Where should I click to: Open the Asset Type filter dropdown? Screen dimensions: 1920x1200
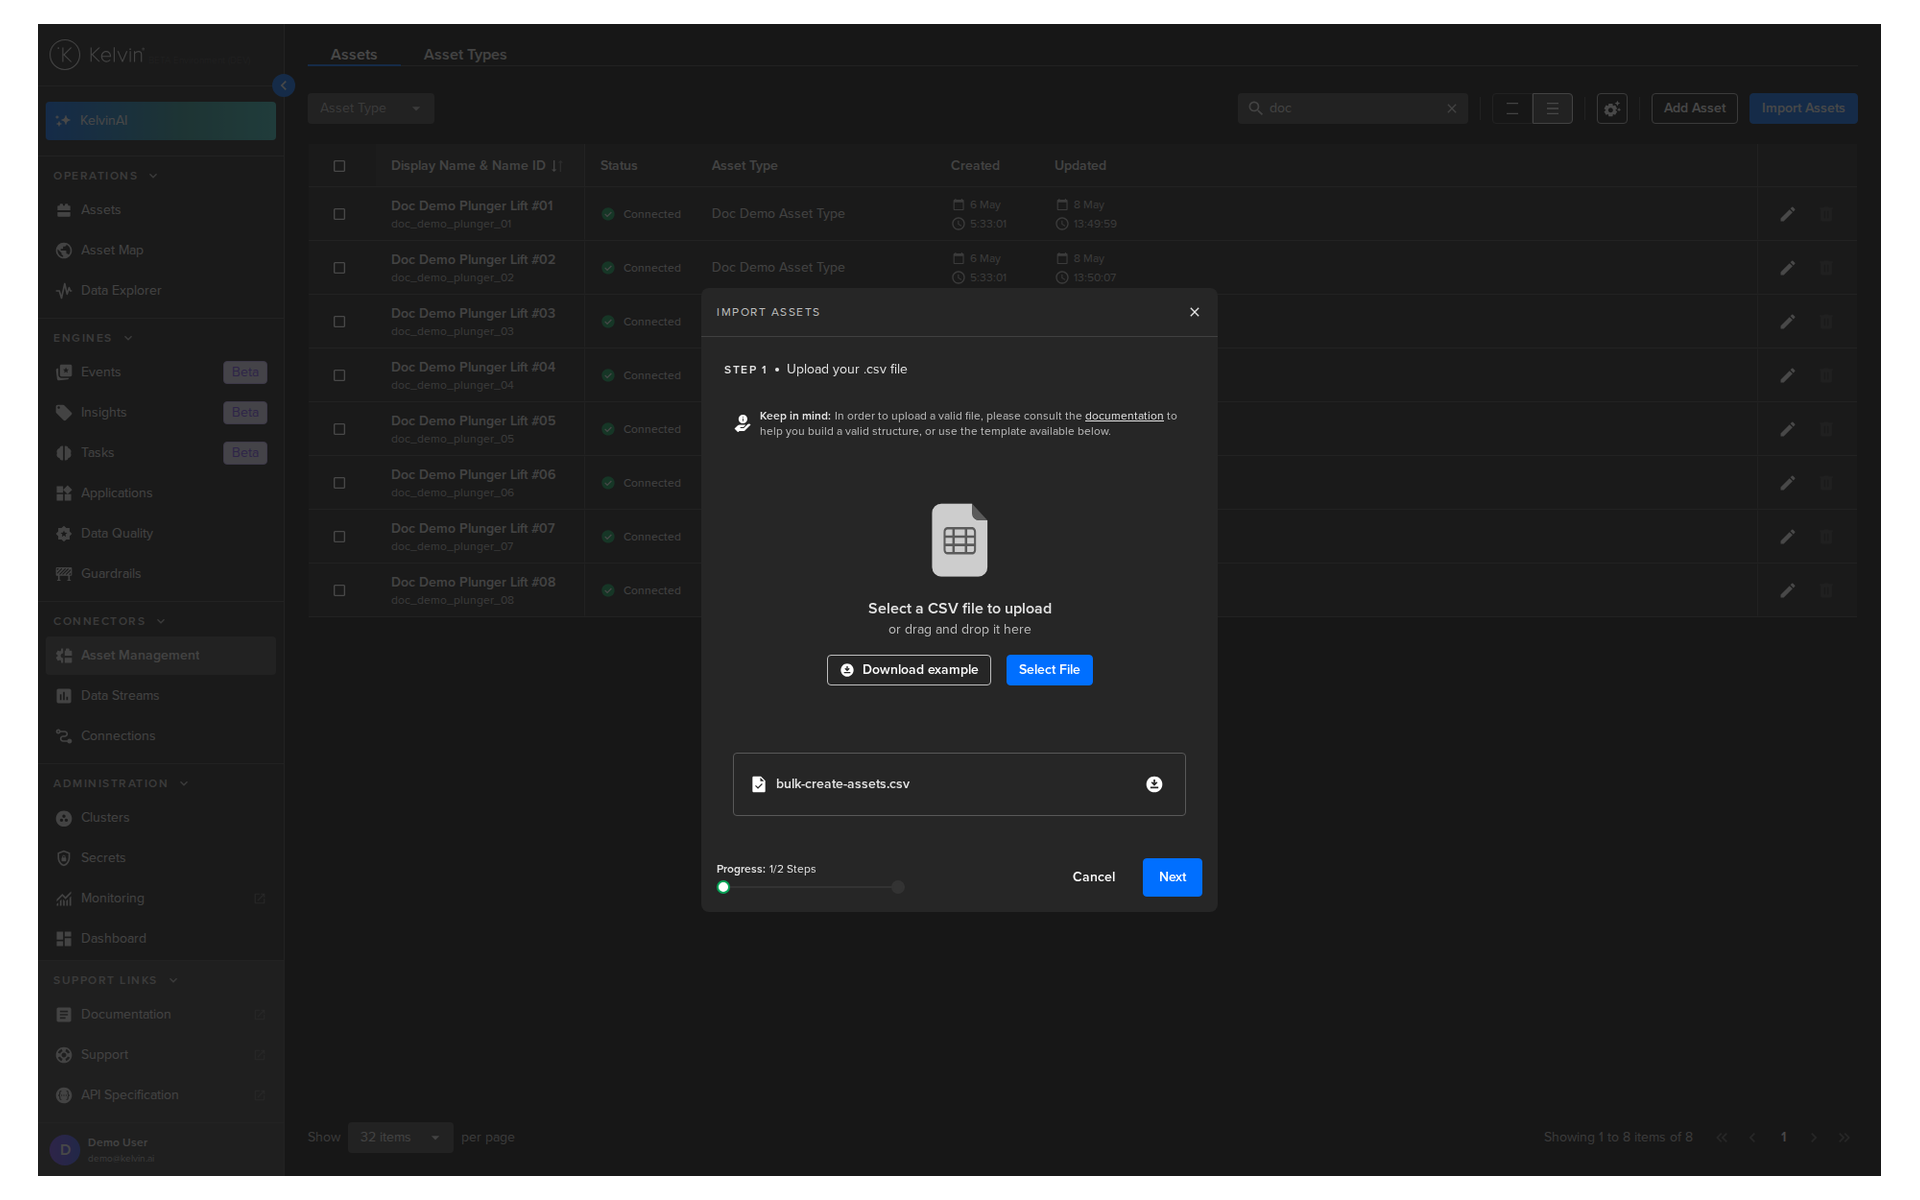click(x=370, y=108)
